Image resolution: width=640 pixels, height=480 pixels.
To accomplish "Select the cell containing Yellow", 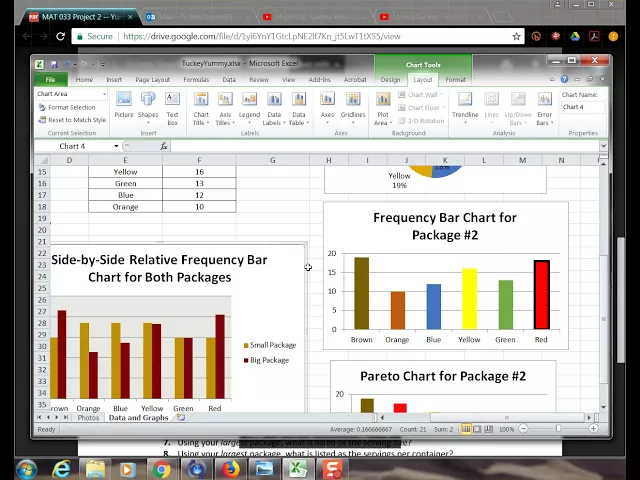I will pyautogui.click(x=125, y=172).
